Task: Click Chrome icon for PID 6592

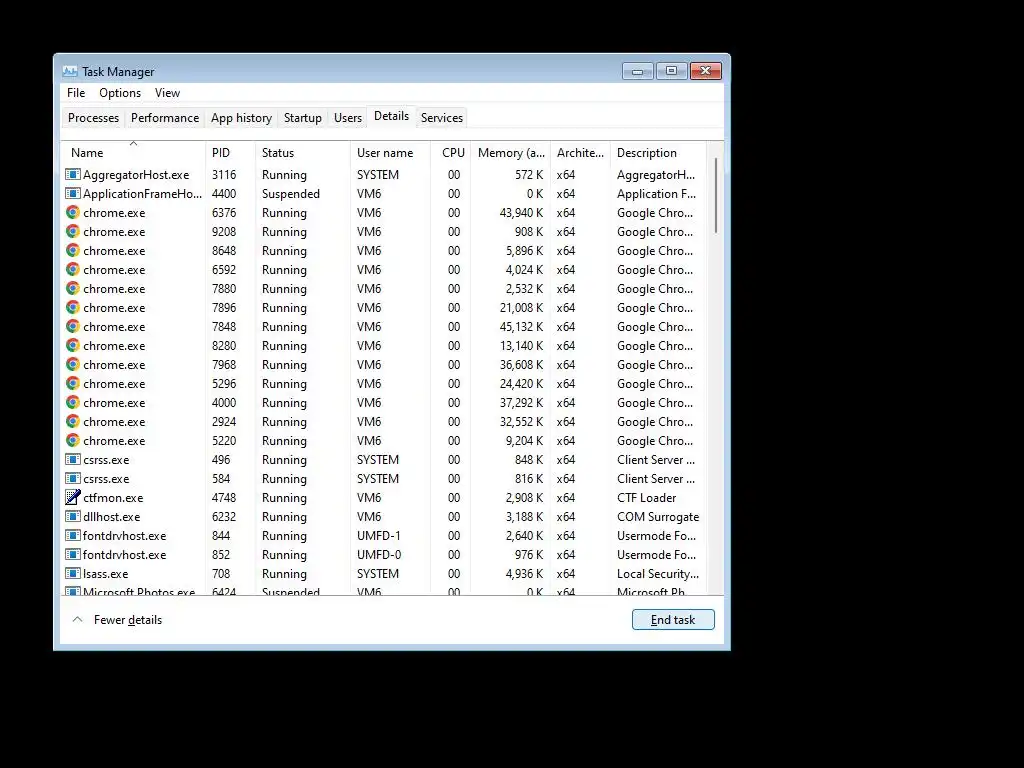Action: pos(72,269)
